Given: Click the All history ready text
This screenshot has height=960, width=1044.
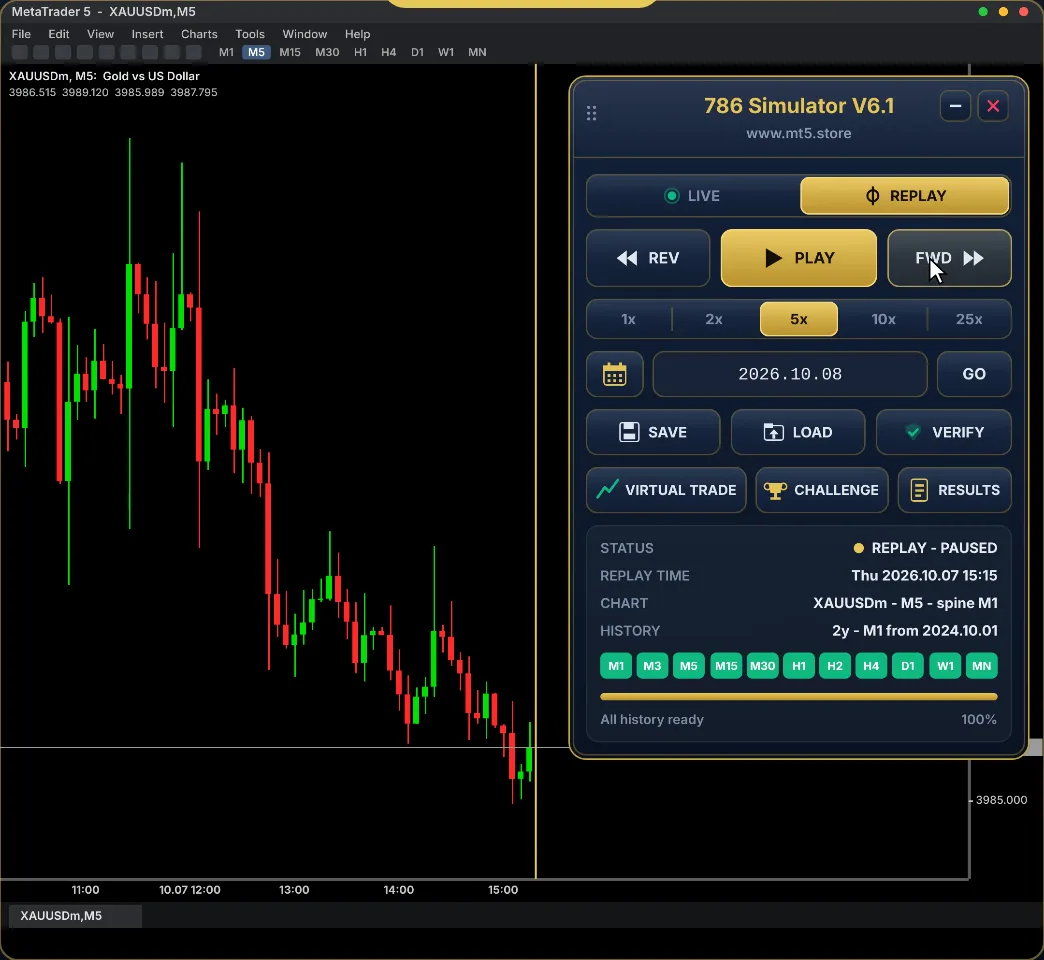Looking at the screenshot, I should [652, 720].
